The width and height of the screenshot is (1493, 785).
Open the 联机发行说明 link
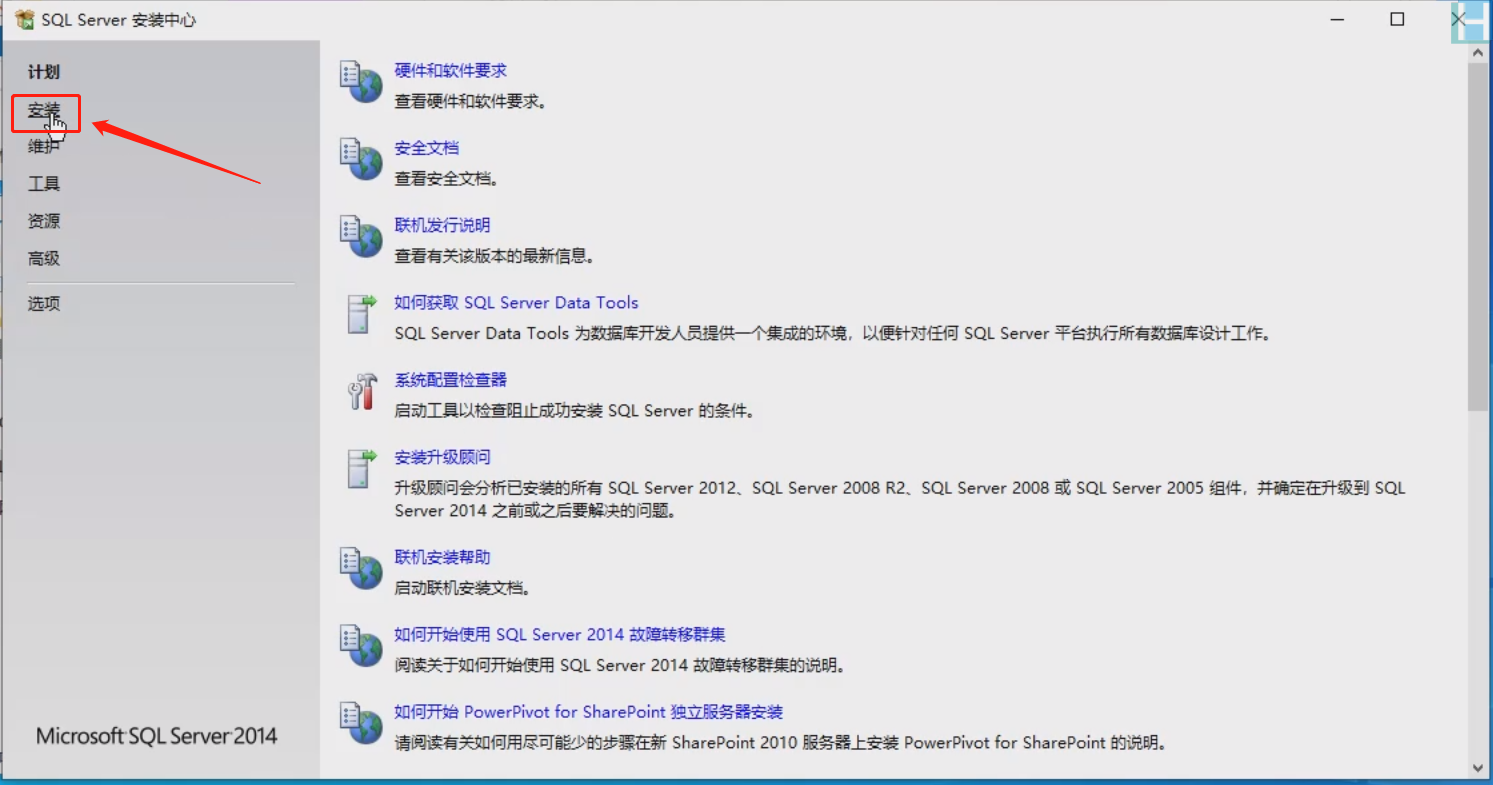point(443,225)
